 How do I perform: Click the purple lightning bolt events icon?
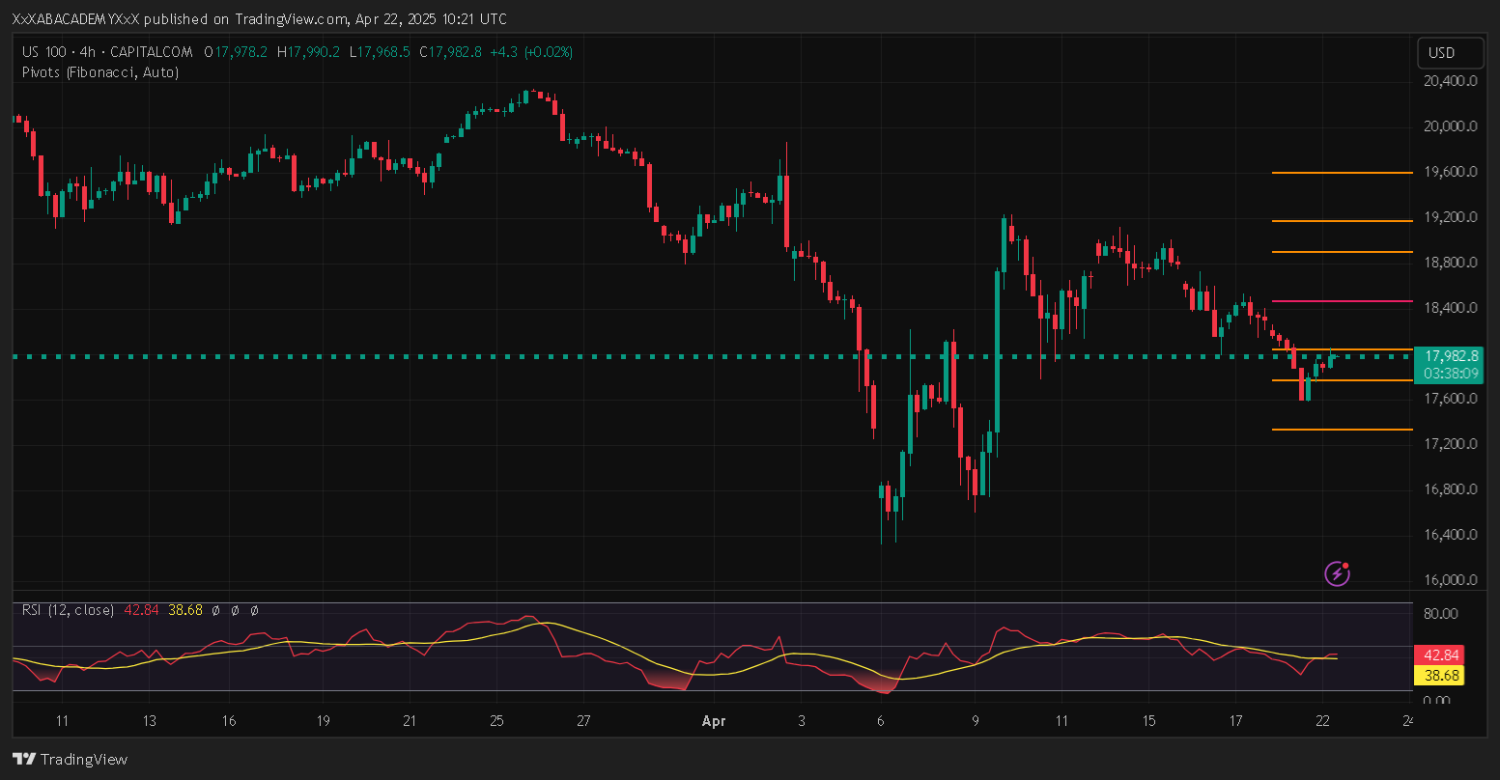coord(1338,573)
